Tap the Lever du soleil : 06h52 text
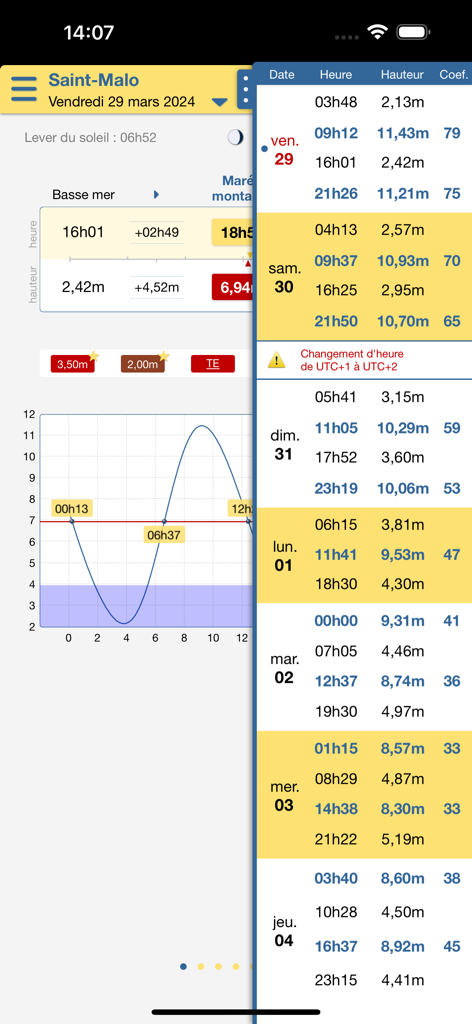The width and height of the screenshot is (472, 1024). click(x=91, y=137)
